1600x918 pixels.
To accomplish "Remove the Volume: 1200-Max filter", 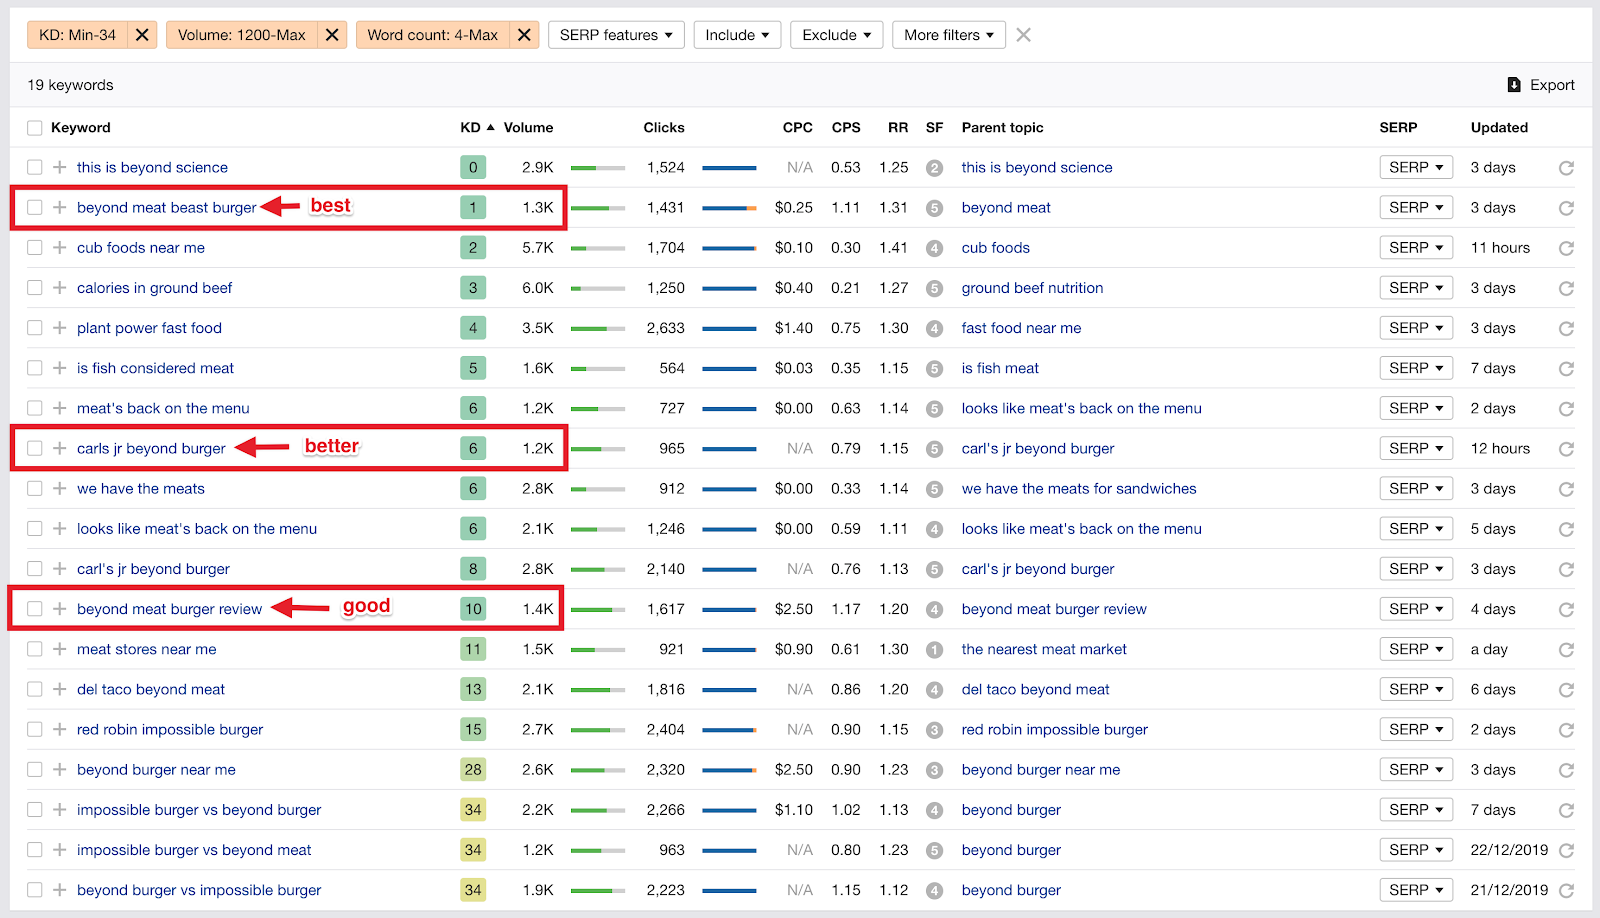I will click(332, 35).
